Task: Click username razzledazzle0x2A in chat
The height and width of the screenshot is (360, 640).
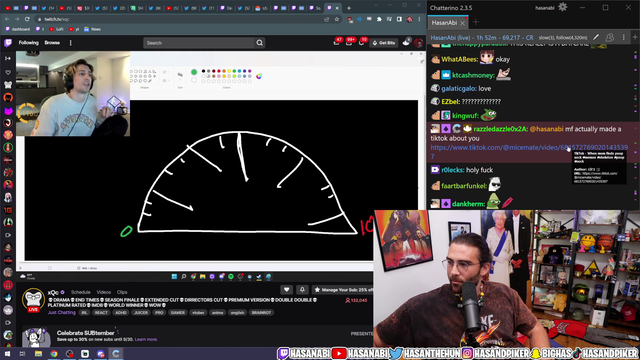Action: pyautogui.click(x=500, y=129)
